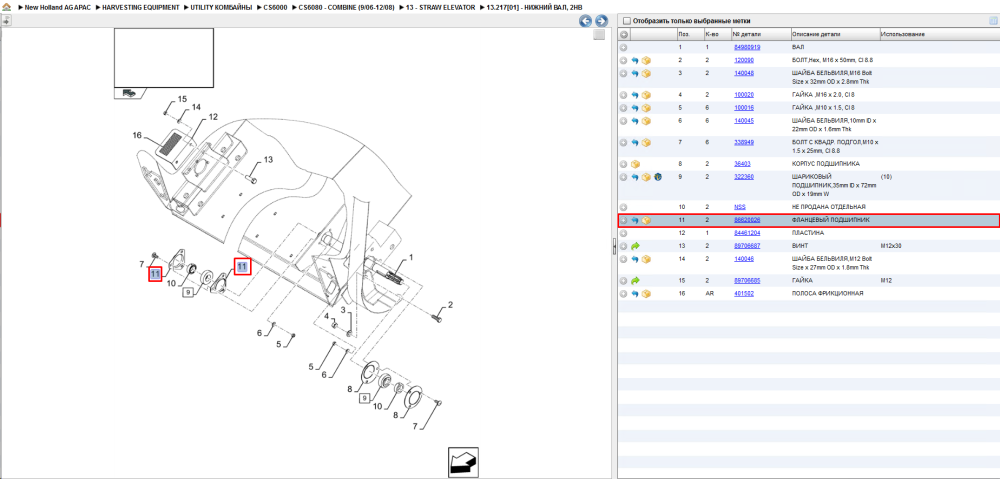Click blue replacement arrow for part 100016
The height and width of the screenshot is (479, 1000).
635,108
